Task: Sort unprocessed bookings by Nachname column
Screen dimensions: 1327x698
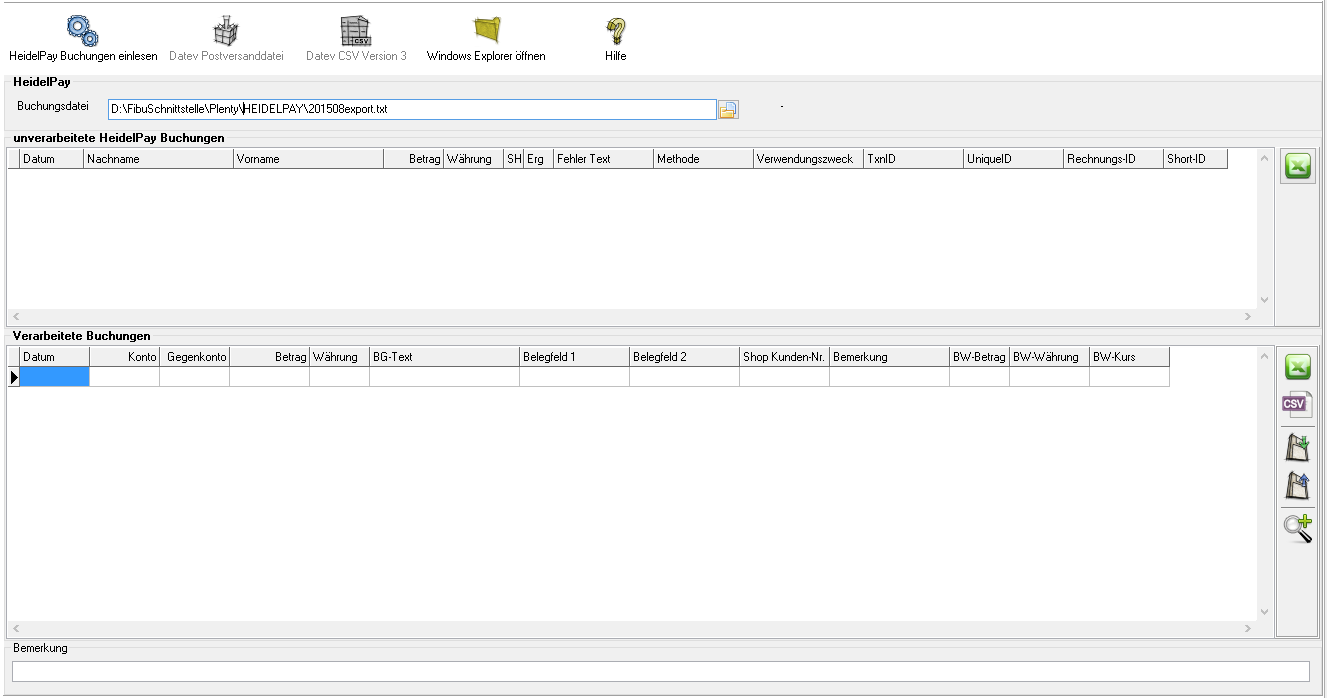Action: [x=158, y=159]
